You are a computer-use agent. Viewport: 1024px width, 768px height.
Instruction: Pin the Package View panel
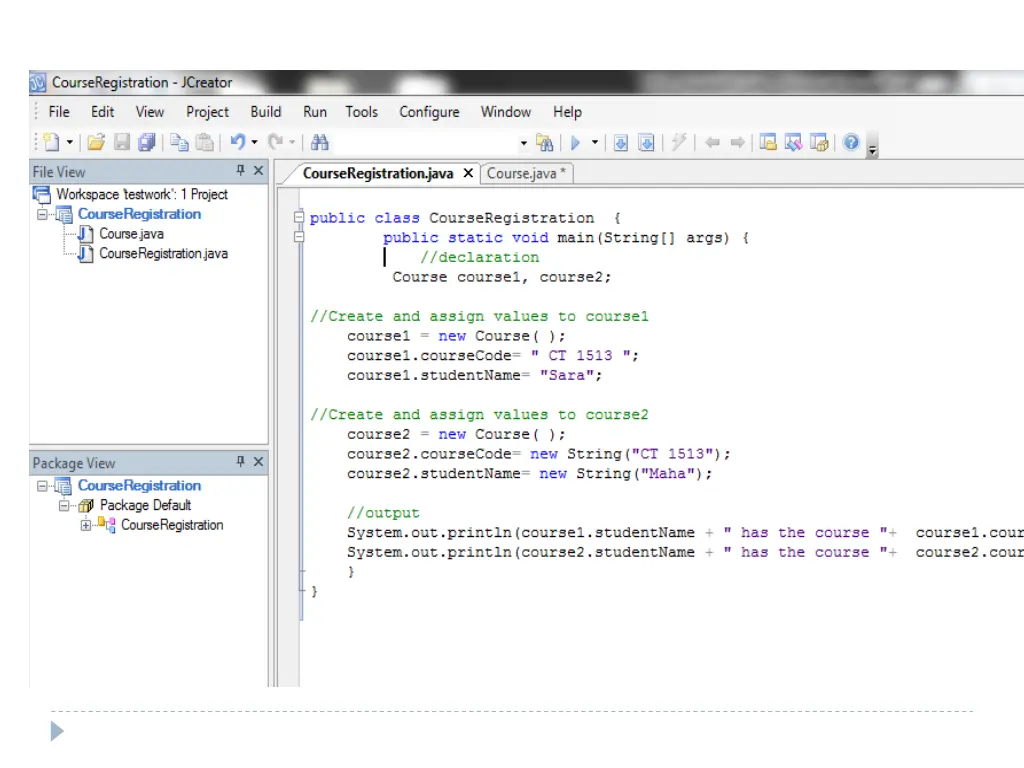(x=240, y=462)
